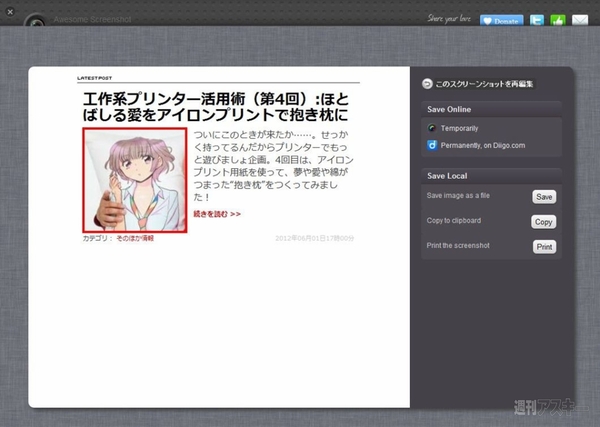600x427 pixels.
Task: Click the re-edit screenshot back arrow icon
Action: pos(427,84)
